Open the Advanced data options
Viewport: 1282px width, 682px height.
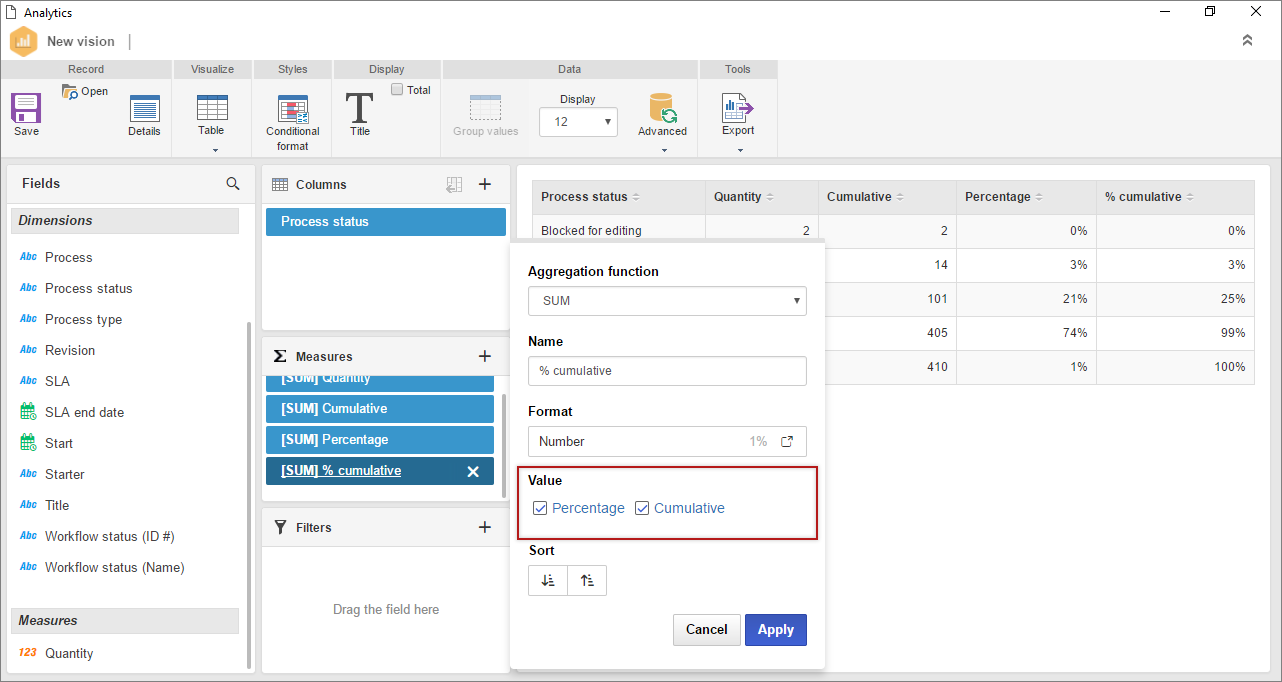662,108
